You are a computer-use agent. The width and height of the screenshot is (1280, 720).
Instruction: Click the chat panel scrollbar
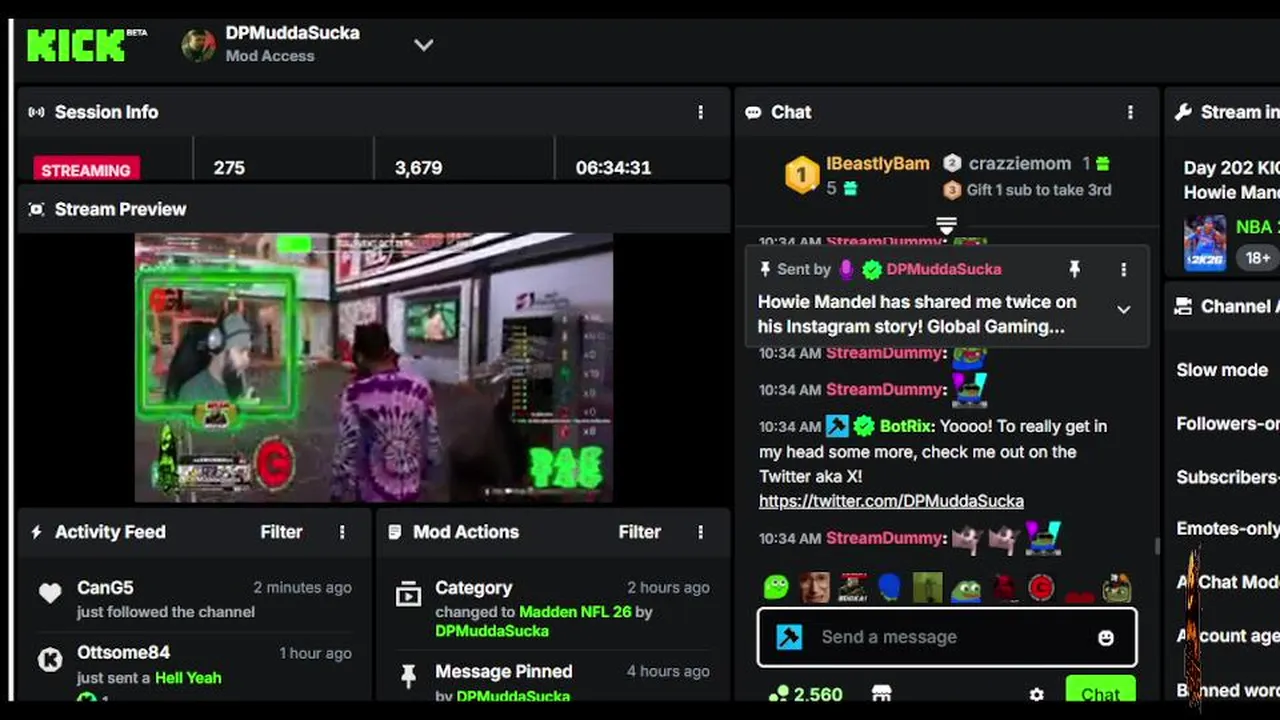click(1157, 546)
